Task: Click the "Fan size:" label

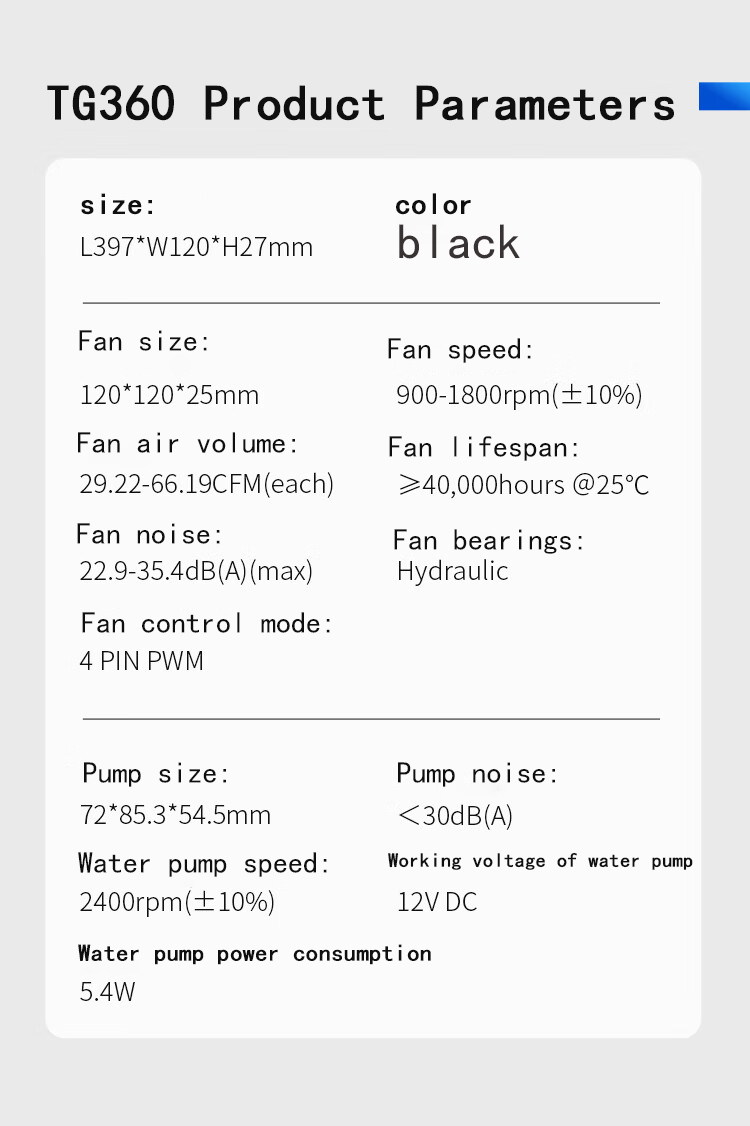Action: (144, 342)
